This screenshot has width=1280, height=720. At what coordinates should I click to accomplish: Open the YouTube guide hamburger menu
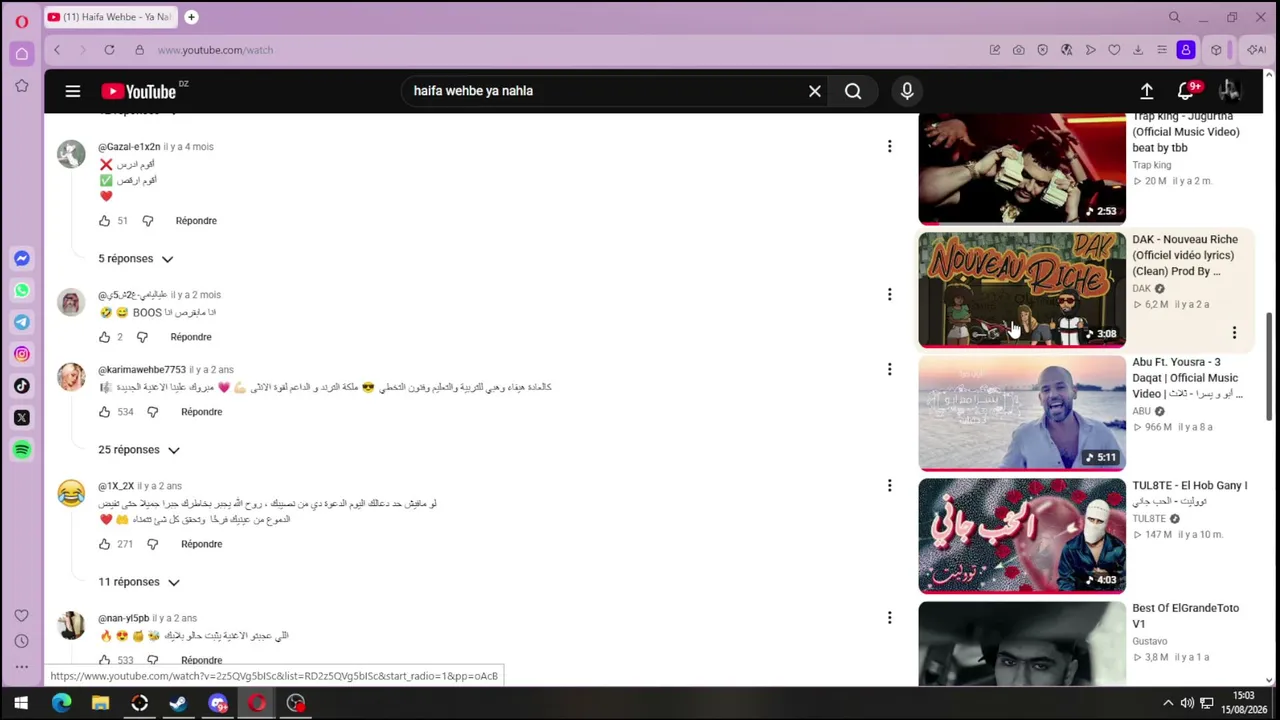pos(73,91)
